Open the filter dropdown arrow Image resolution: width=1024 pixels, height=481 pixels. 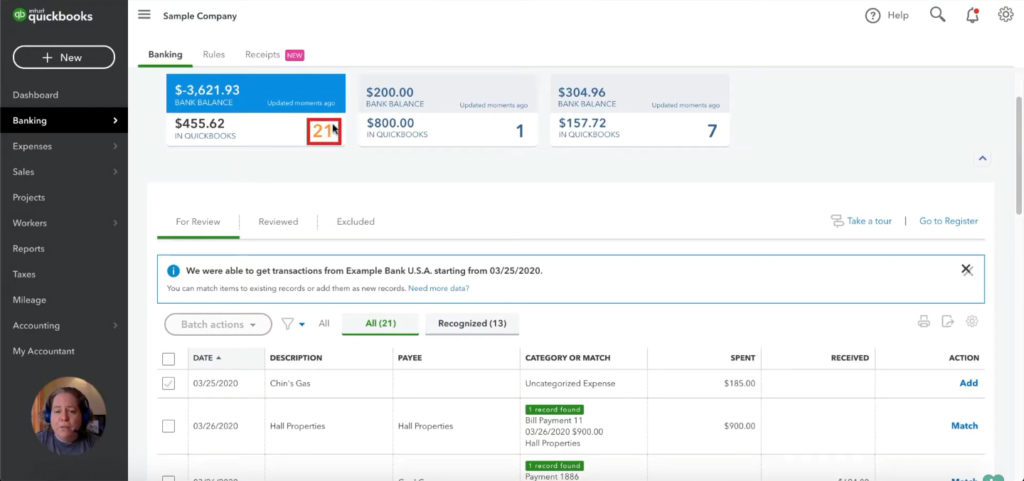[x=302, y=324]
